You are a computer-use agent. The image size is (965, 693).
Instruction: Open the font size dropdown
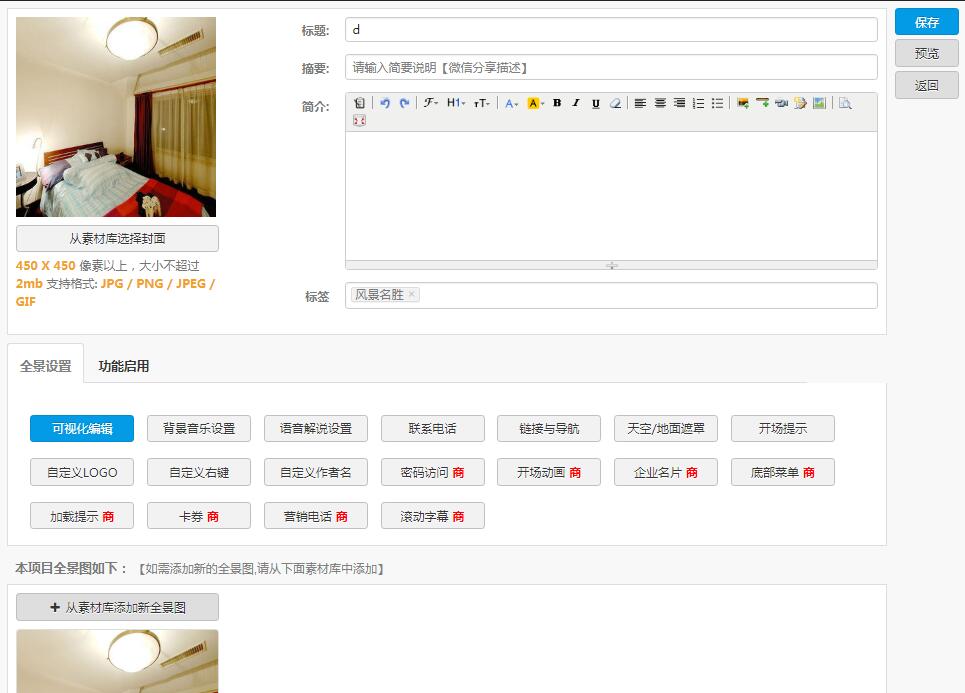(x=482, y=103)
